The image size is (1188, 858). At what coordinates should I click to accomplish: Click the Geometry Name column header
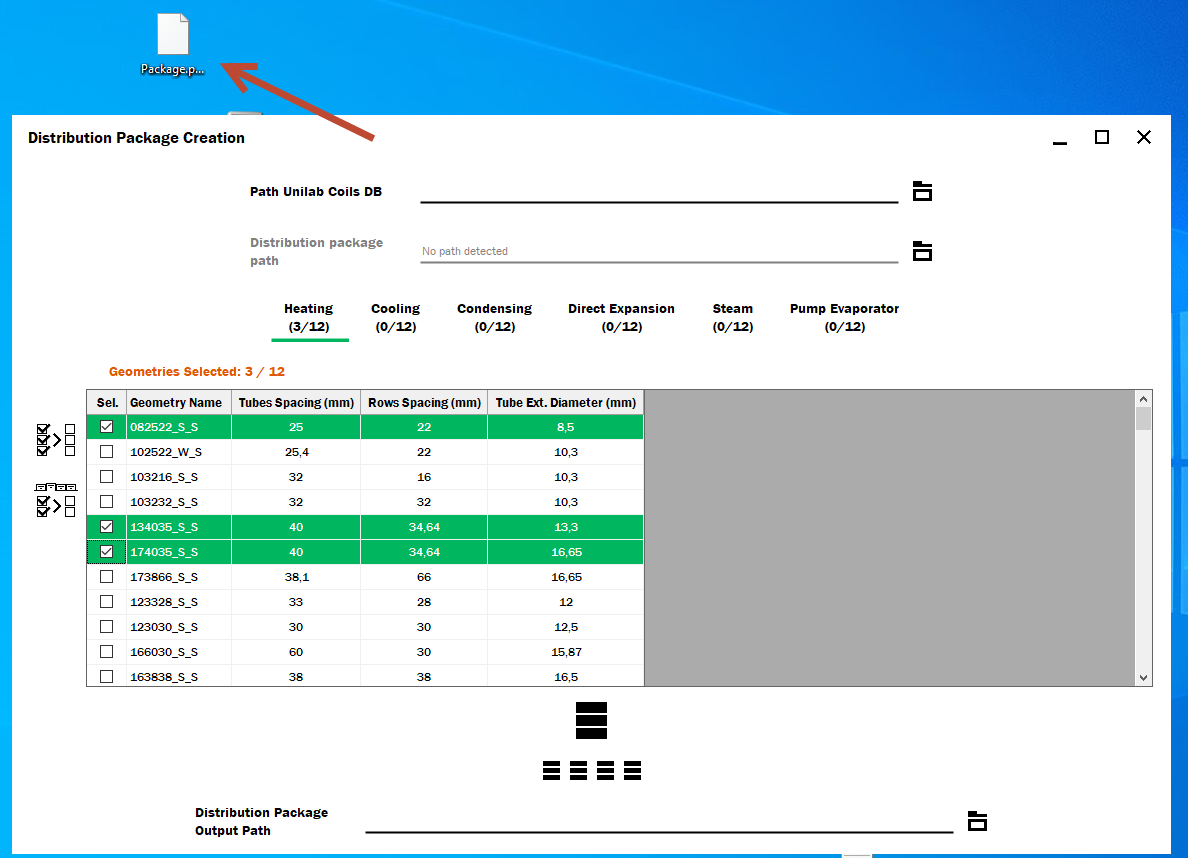point(178,402)
